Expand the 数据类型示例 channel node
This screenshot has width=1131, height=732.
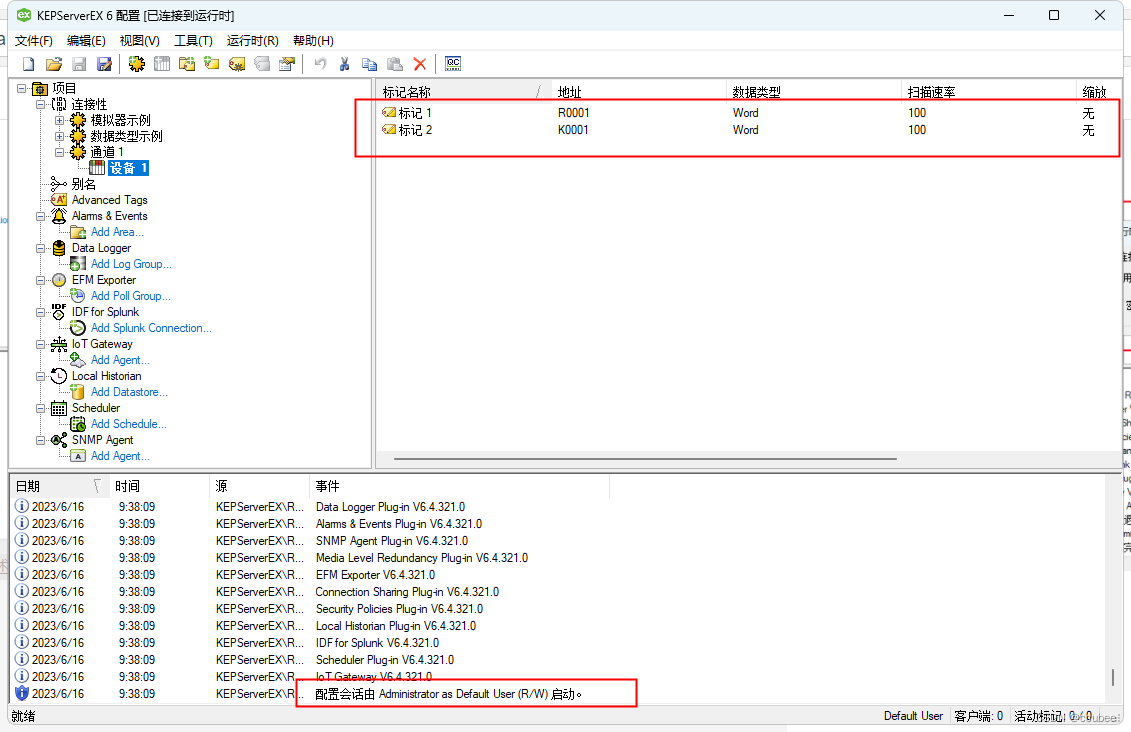tap(60, 136)
